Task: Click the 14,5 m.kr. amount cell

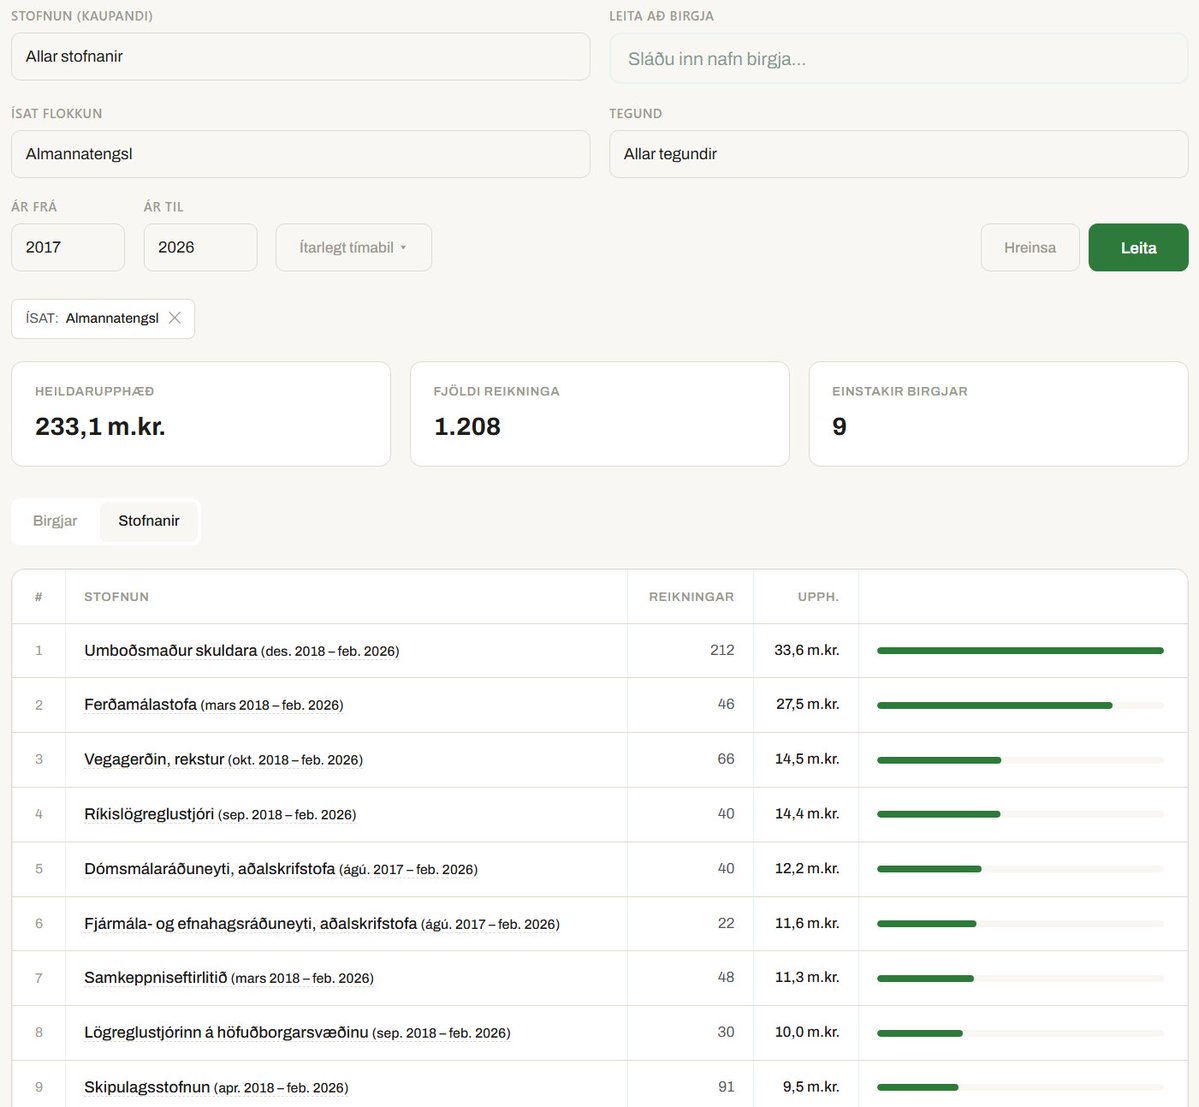Action: (x=807, y=759)
